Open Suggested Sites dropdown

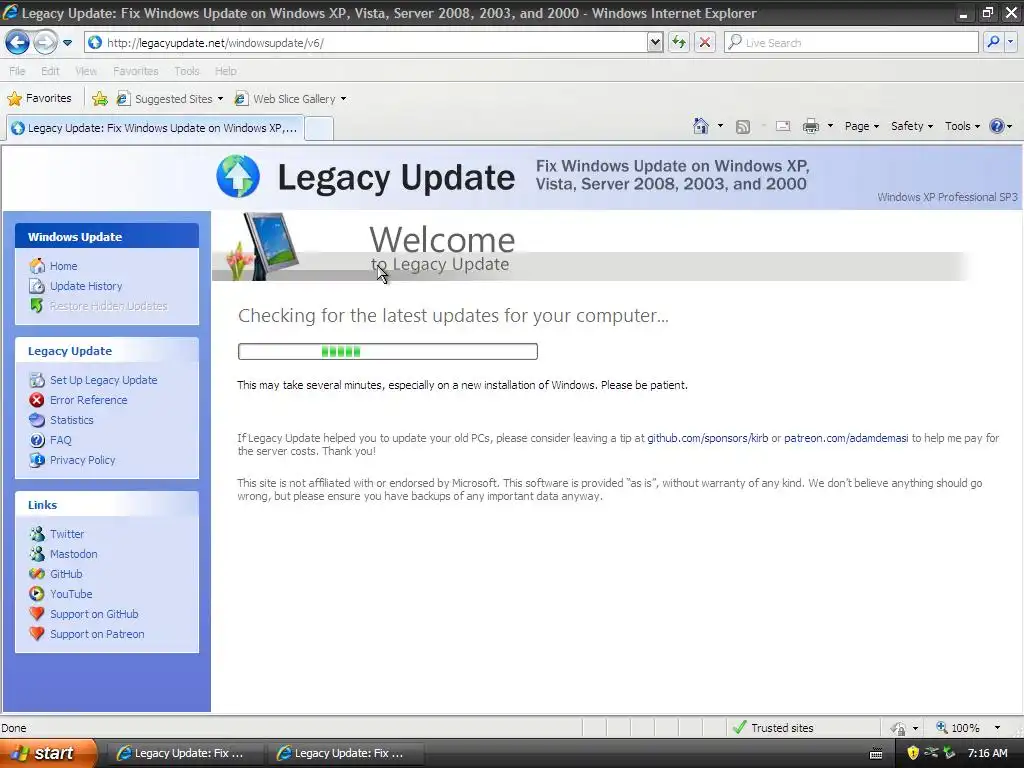tap(170, 99)
